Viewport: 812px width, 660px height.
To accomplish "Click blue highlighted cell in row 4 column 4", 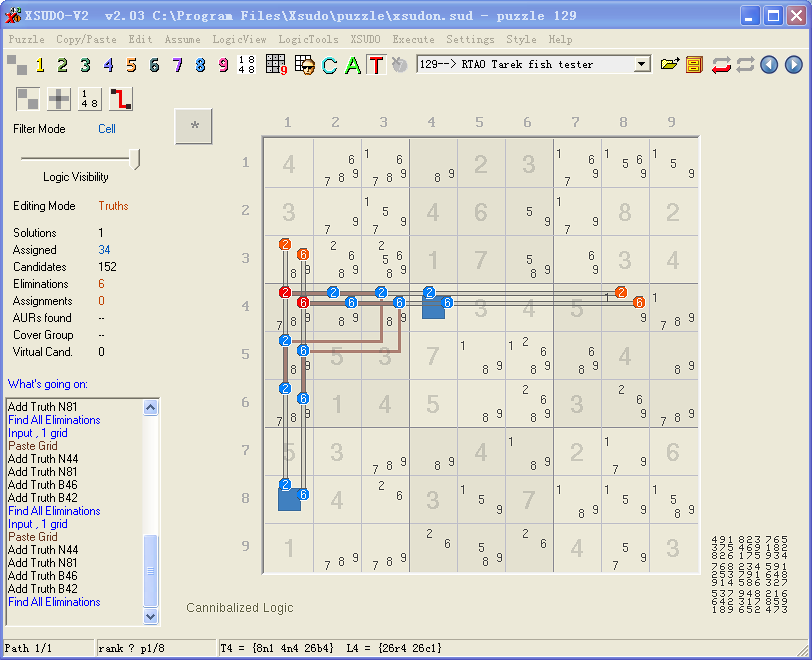I will (x=433, y=308).
